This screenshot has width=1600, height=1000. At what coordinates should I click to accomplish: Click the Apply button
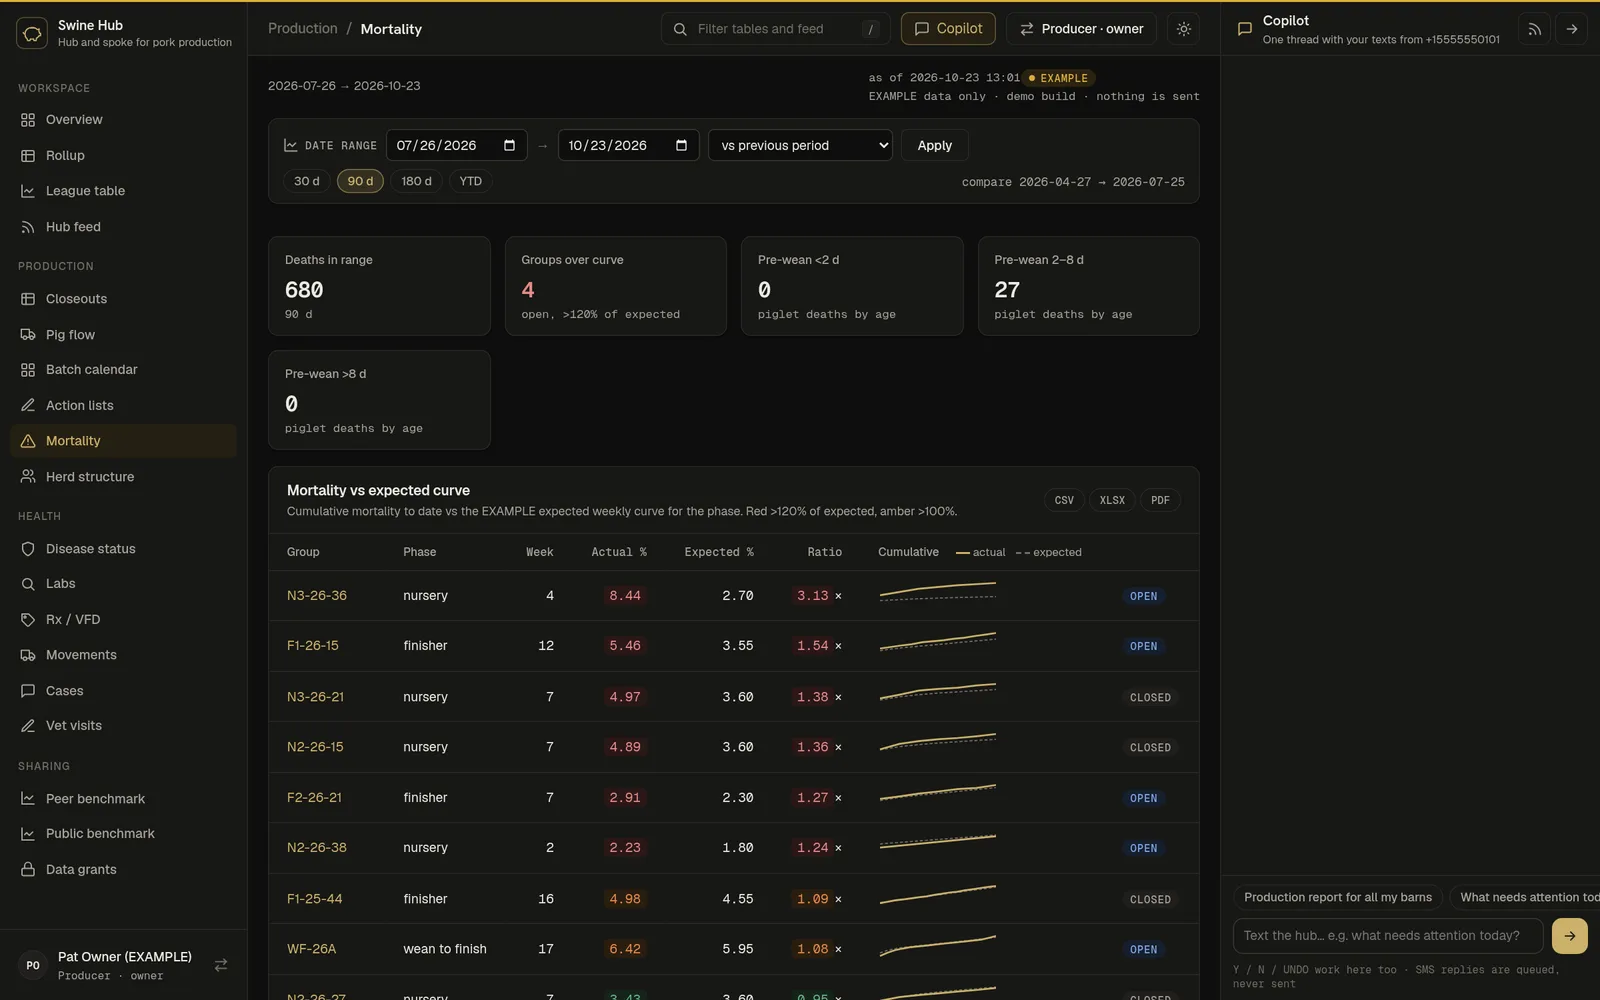tap(935, 145)
